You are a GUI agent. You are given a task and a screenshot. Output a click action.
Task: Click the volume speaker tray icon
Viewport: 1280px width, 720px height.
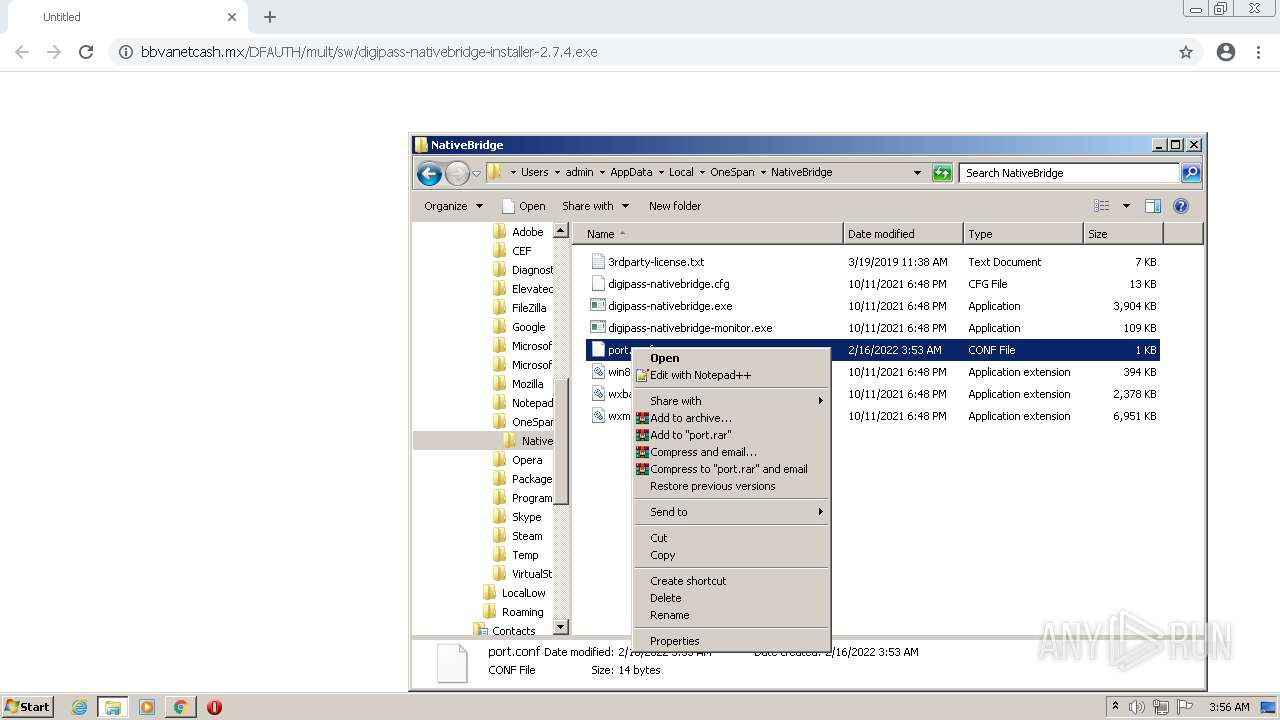(x=1136, y=707)
